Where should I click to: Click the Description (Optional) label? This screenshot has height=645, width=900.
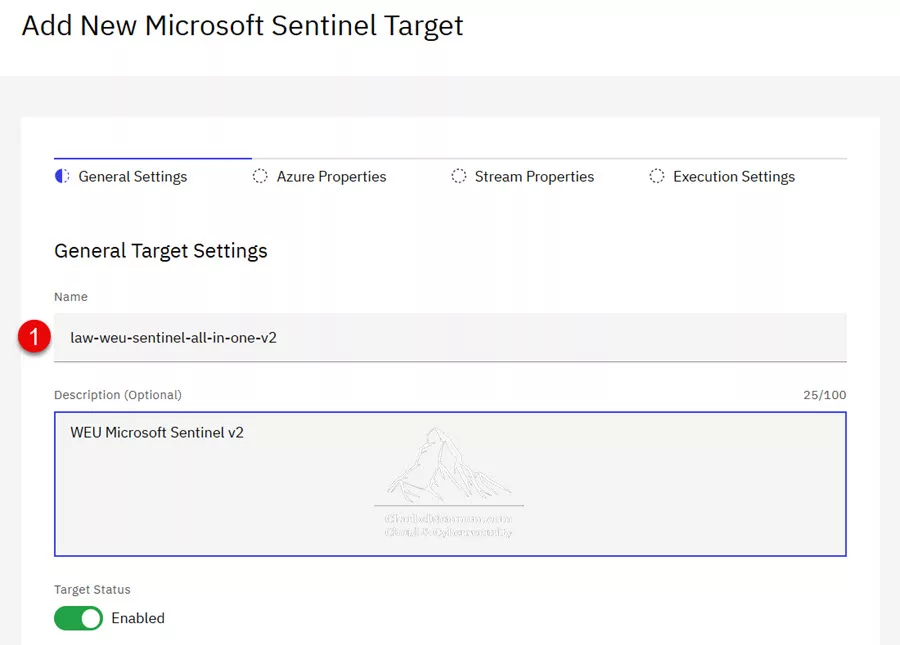click(118, 395)
